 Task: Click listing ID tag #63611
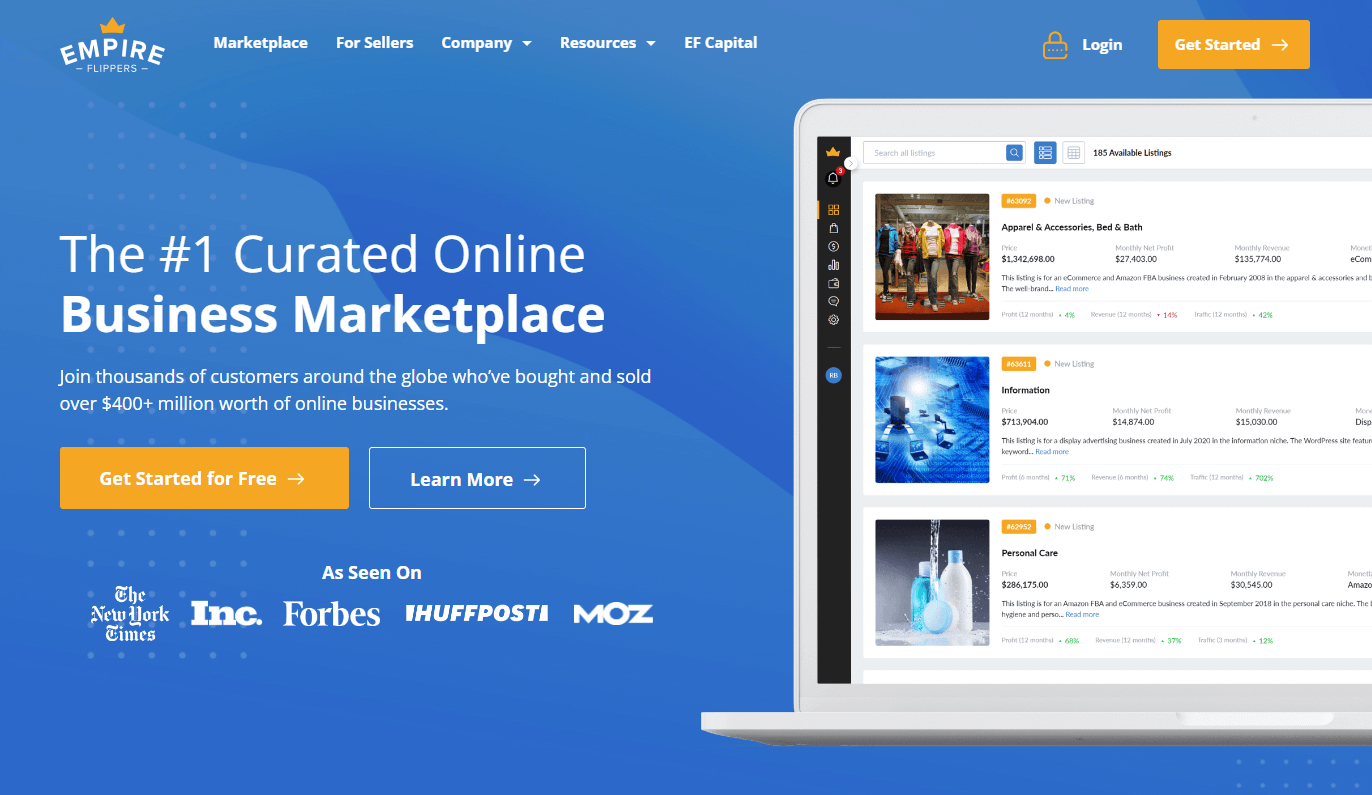tap(1018, 364)
